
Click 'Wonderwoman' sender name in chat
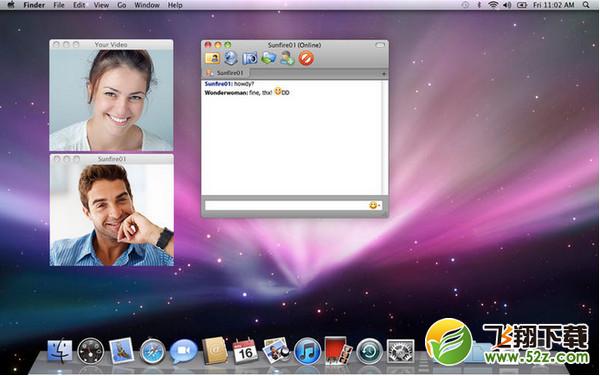pos(226,93)
